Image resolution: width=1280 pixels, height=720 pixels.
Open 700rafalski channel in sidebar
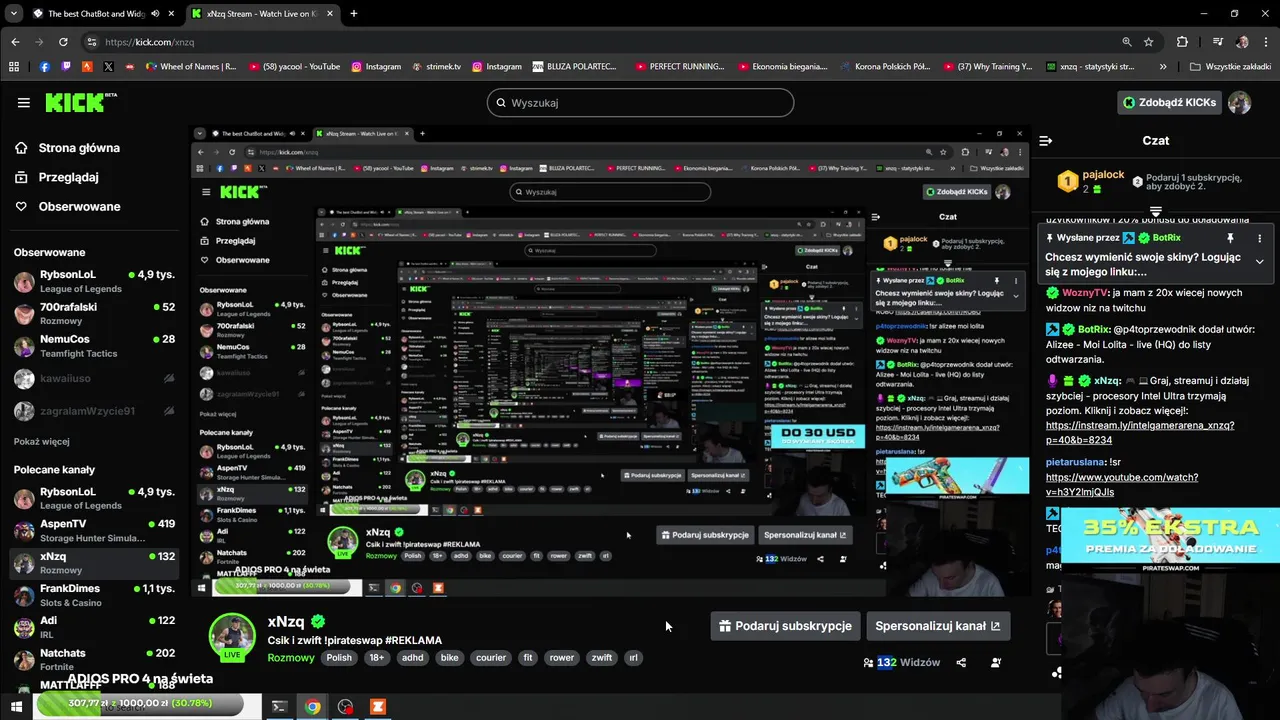tap(94, 314)
